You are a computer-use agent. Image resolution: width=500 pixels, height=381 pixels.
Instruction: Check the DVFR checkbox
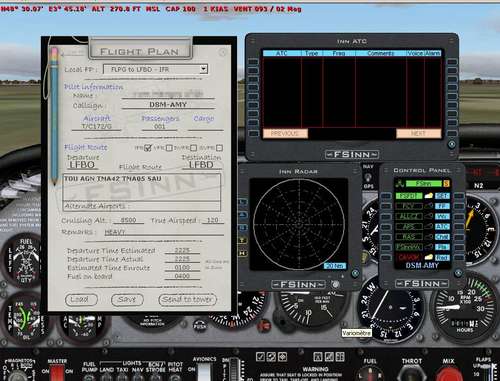(x=193, y=148)
